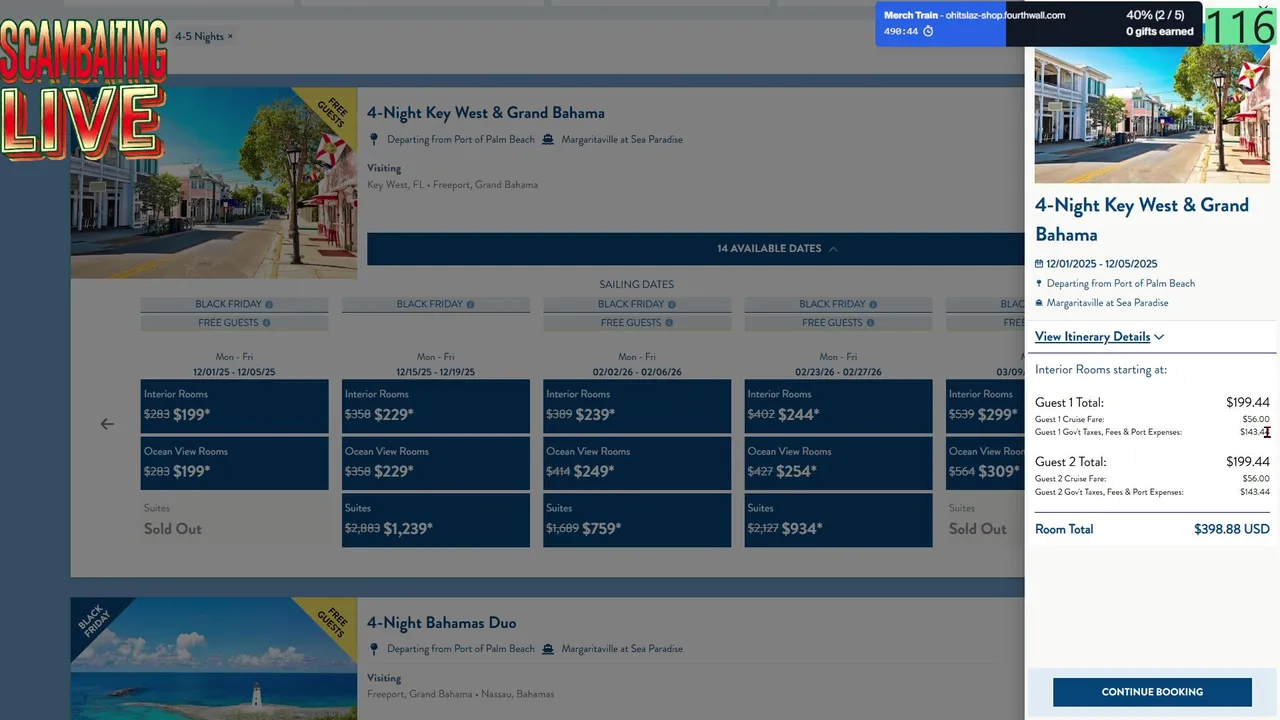Select Ocean View Rooms $199 for 12/01/25

click(x=234, y=463)
